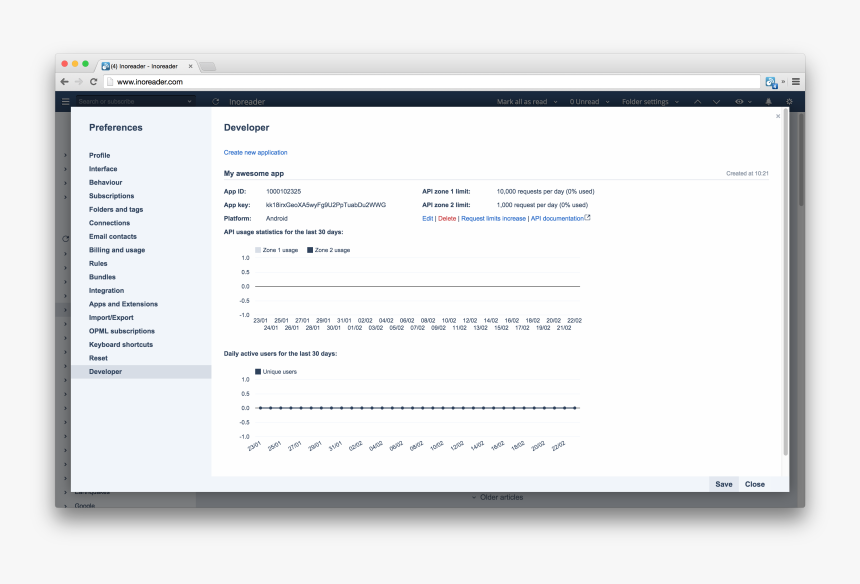
Task: Refresh the Inoreader feed
Action: coord(216,101)
